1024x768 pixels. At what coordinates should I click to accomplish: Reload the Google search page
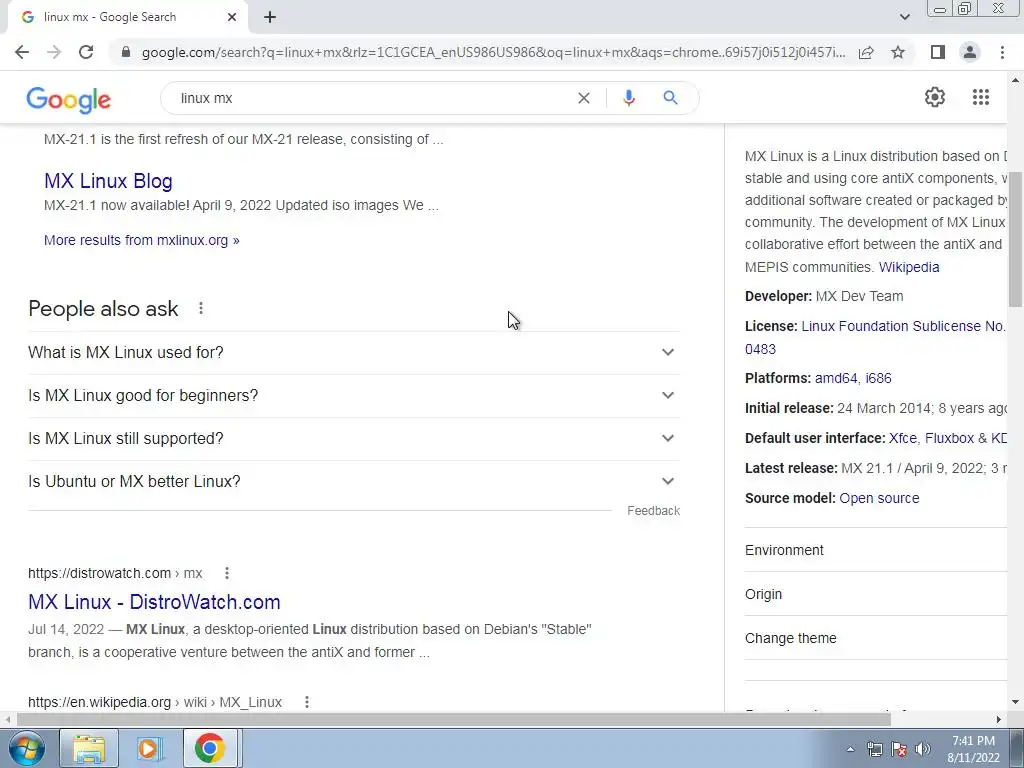[86, 52]
